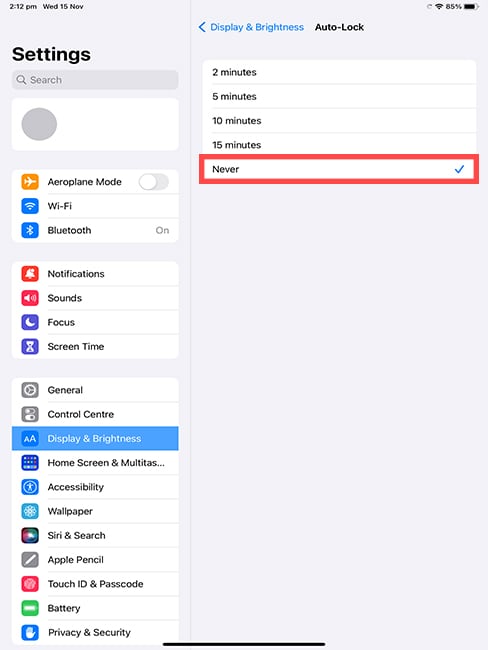Viewport: 488px width, 650px height.
Task: Tap the grey profile avatar card
Action: click(95, 124)
